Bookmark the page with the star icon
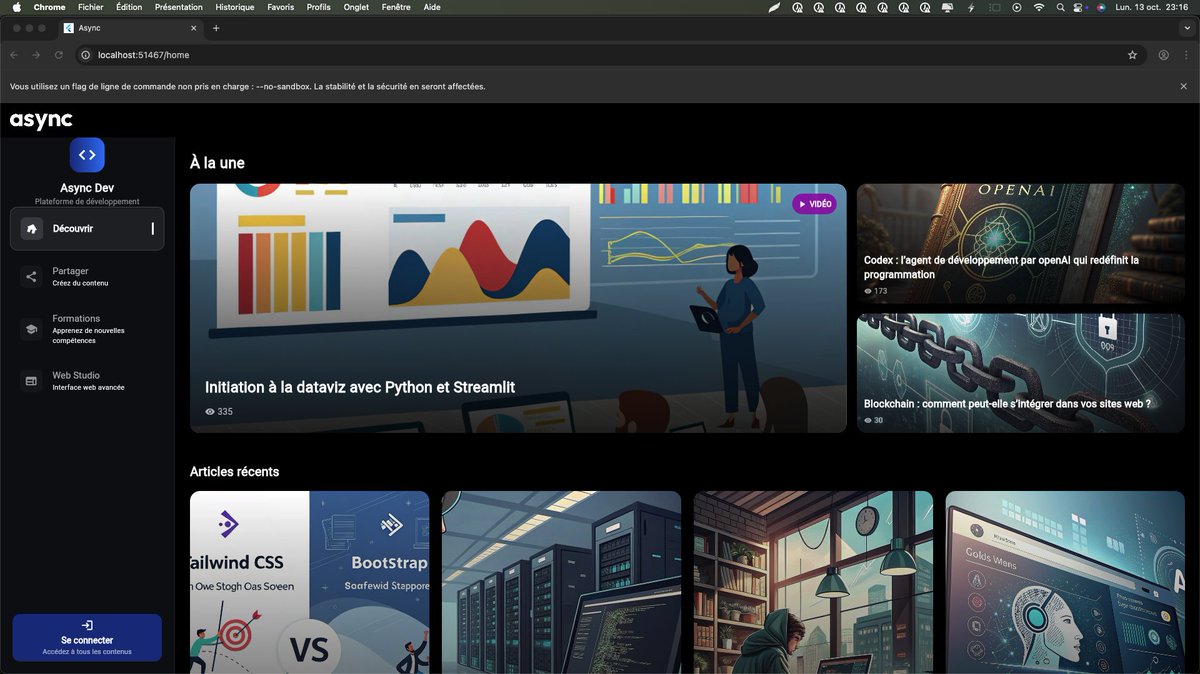 click(1131, 55)
